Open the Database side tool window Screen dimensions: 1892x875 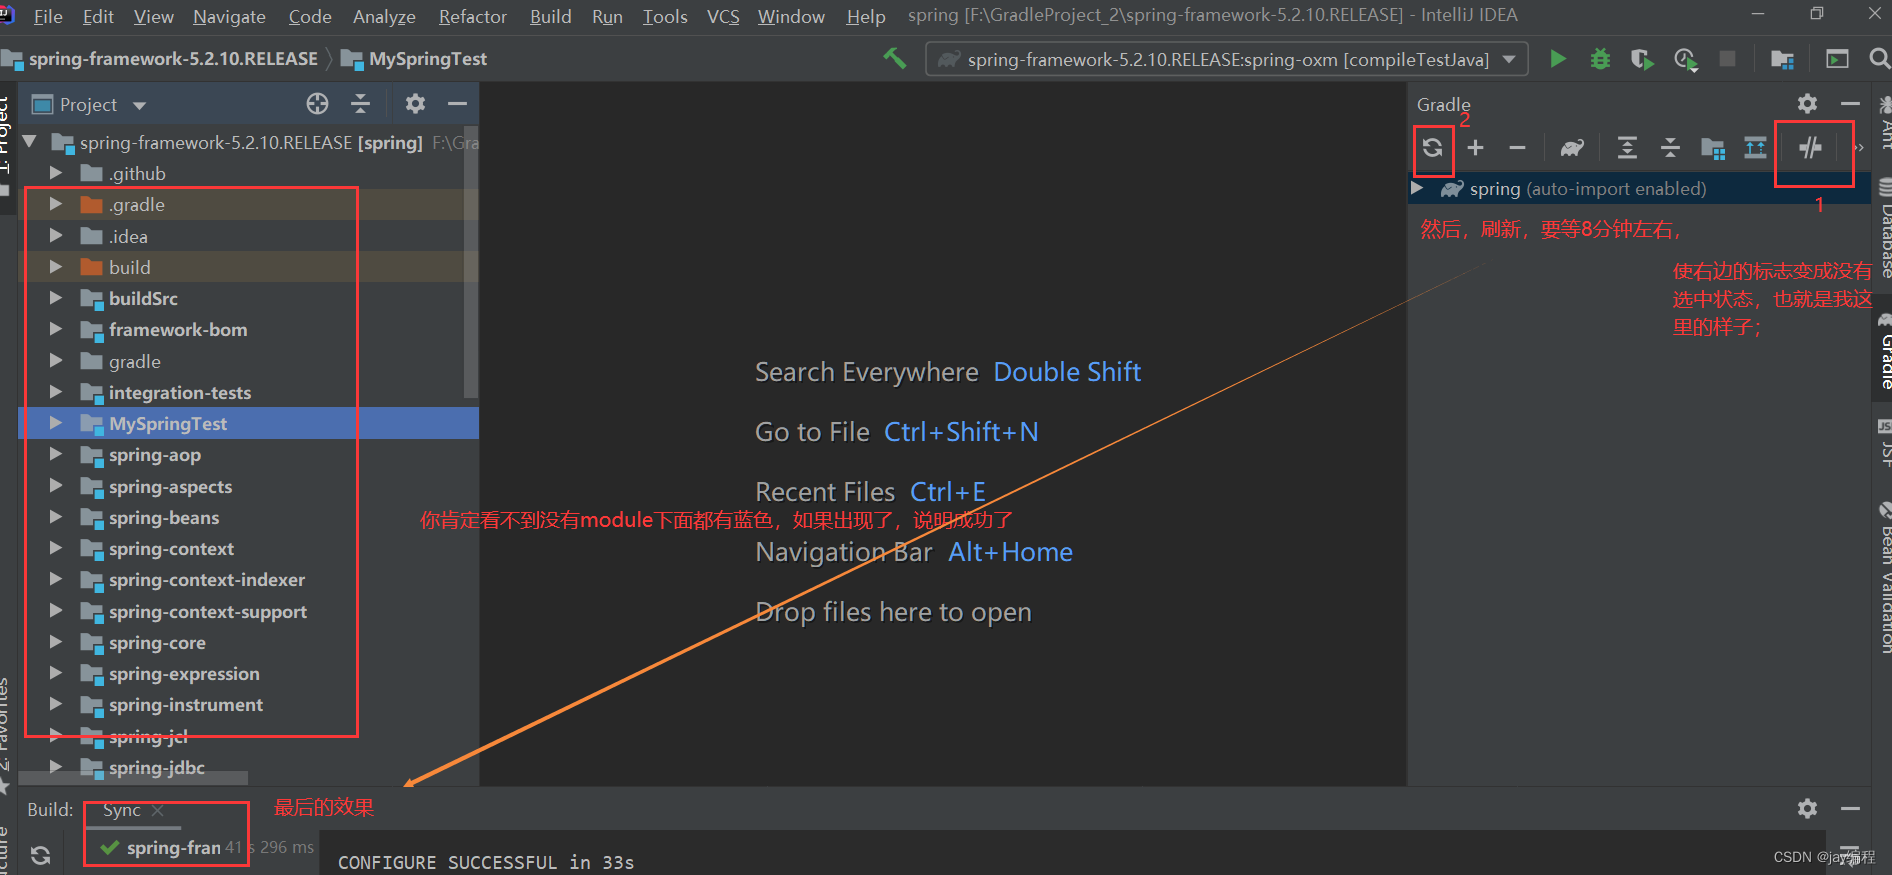pos(1884,230)
